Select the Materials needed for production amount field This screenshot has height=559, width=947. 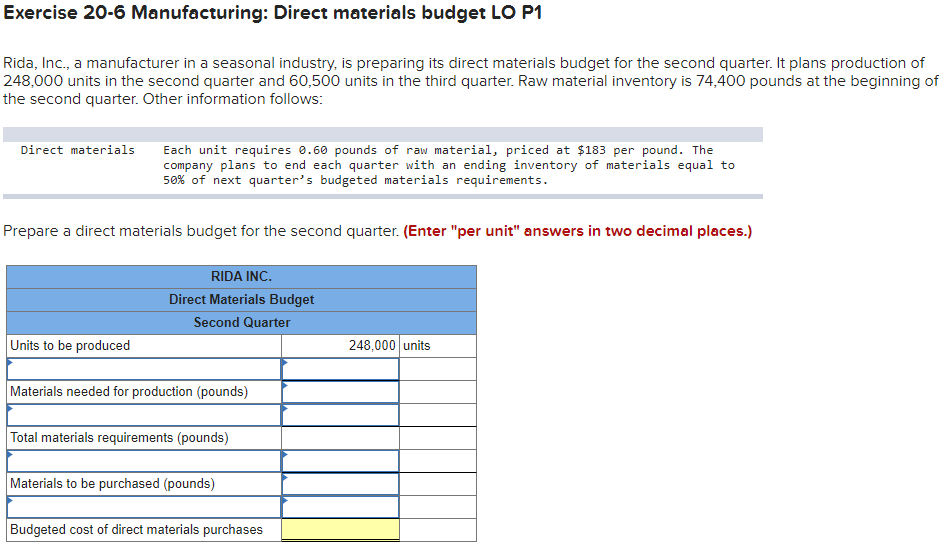click(x=341, y=392)
